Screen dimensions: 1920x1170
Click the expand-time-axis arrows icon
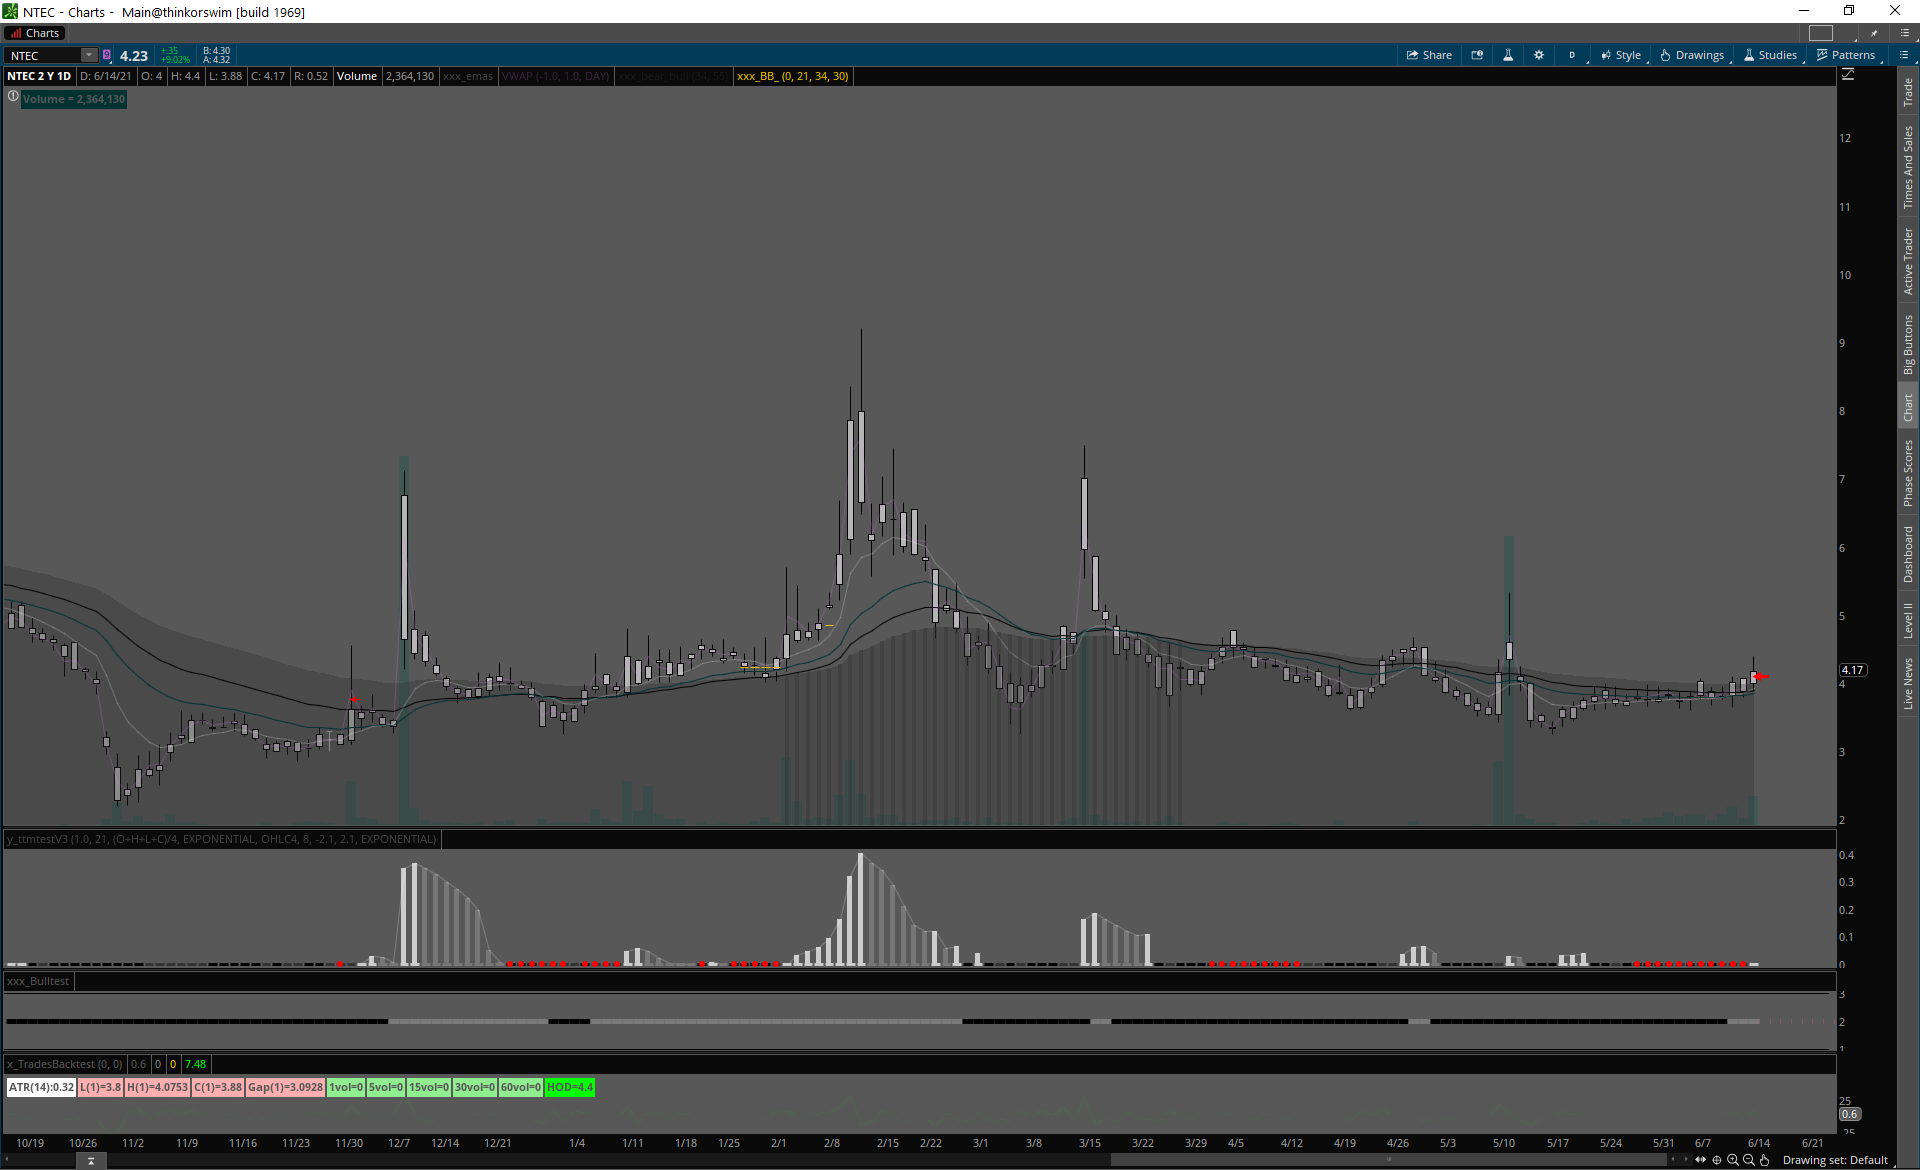pos(1701,1160)
